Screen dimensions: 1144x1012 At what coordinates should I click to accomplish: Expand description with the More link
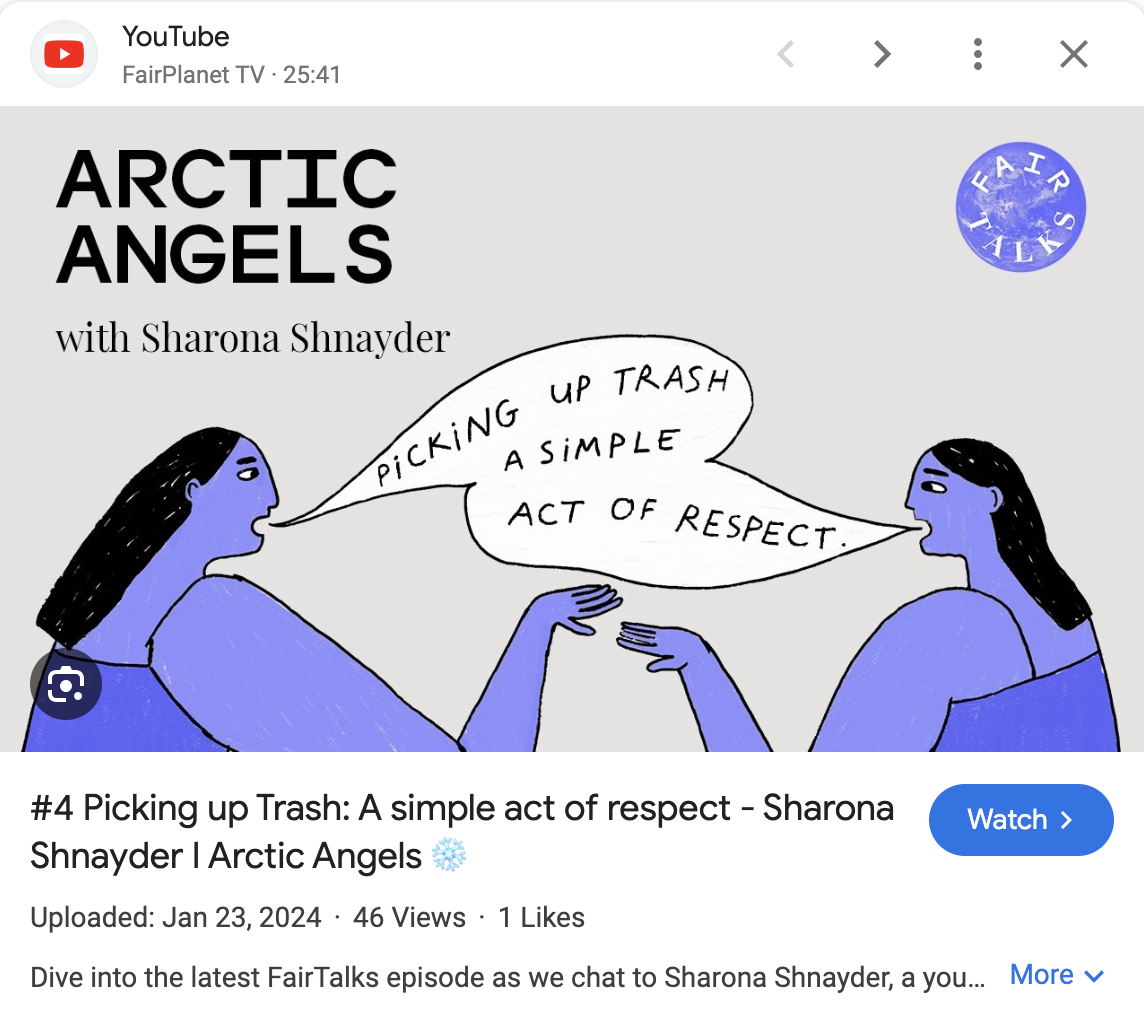click(1041, 975)
